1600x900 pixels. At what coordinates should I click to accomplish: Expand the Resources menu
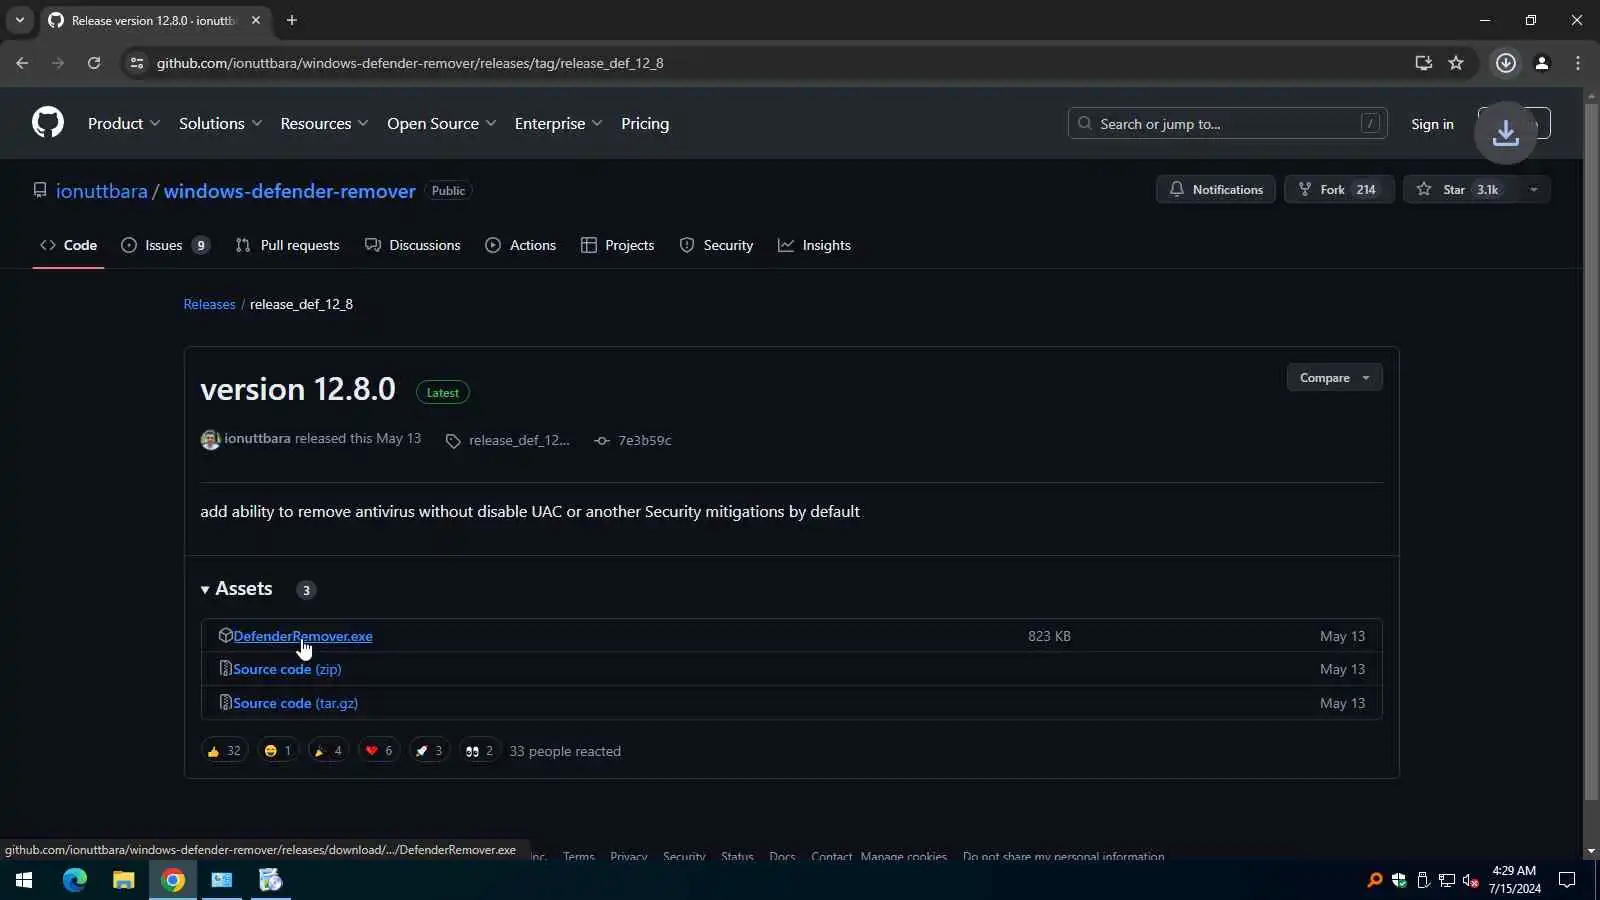[324, 123]
